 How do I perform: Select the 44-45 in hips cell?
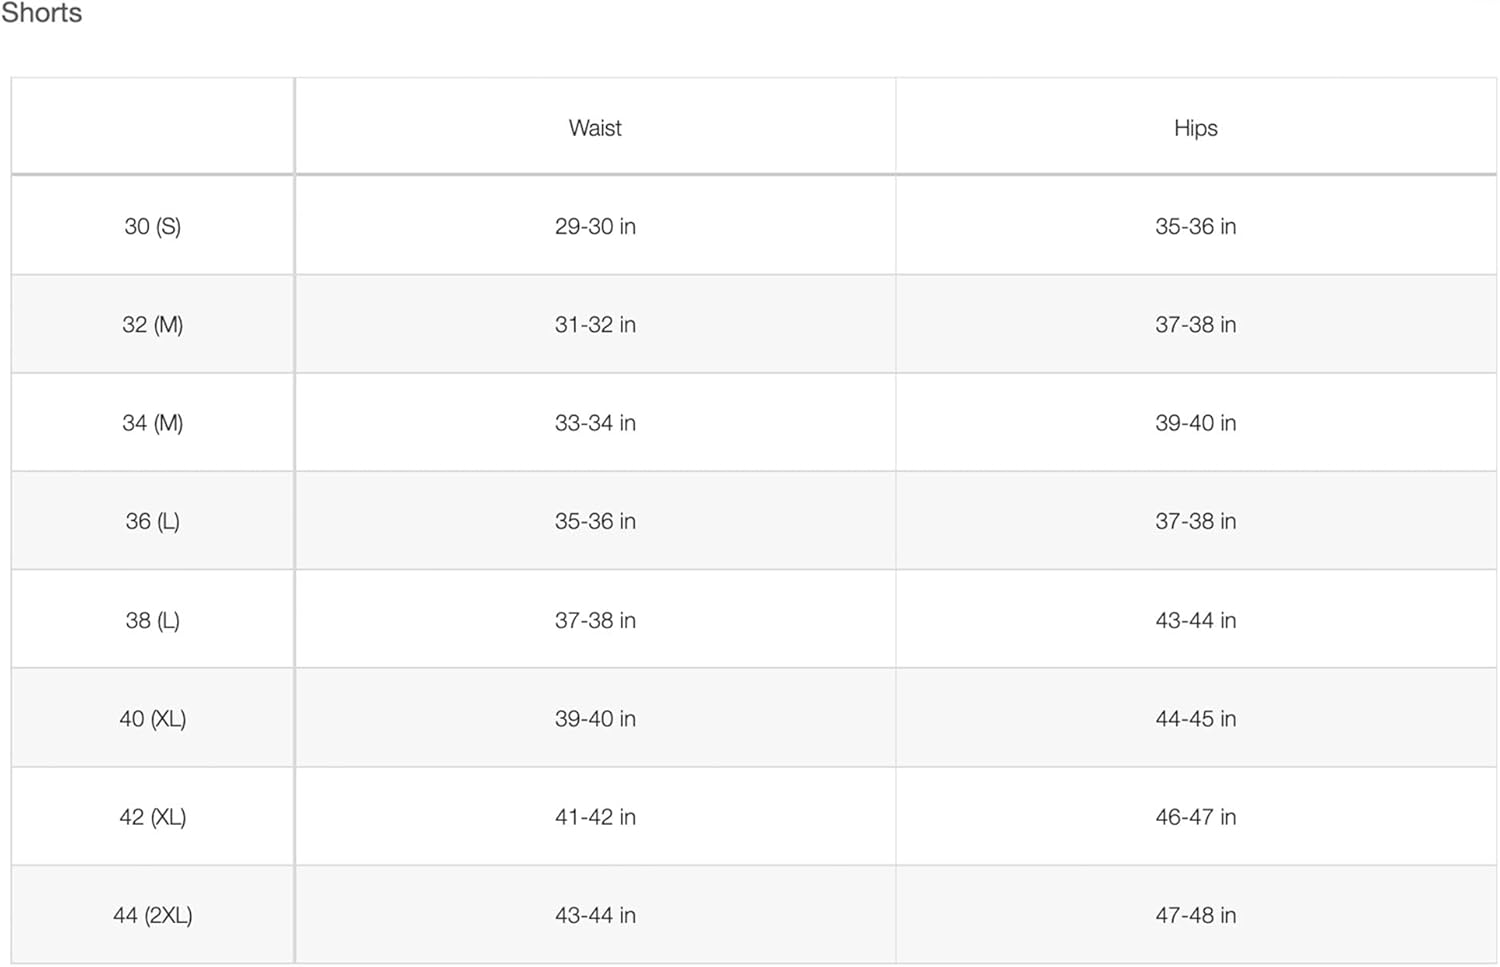(1195, 718)
